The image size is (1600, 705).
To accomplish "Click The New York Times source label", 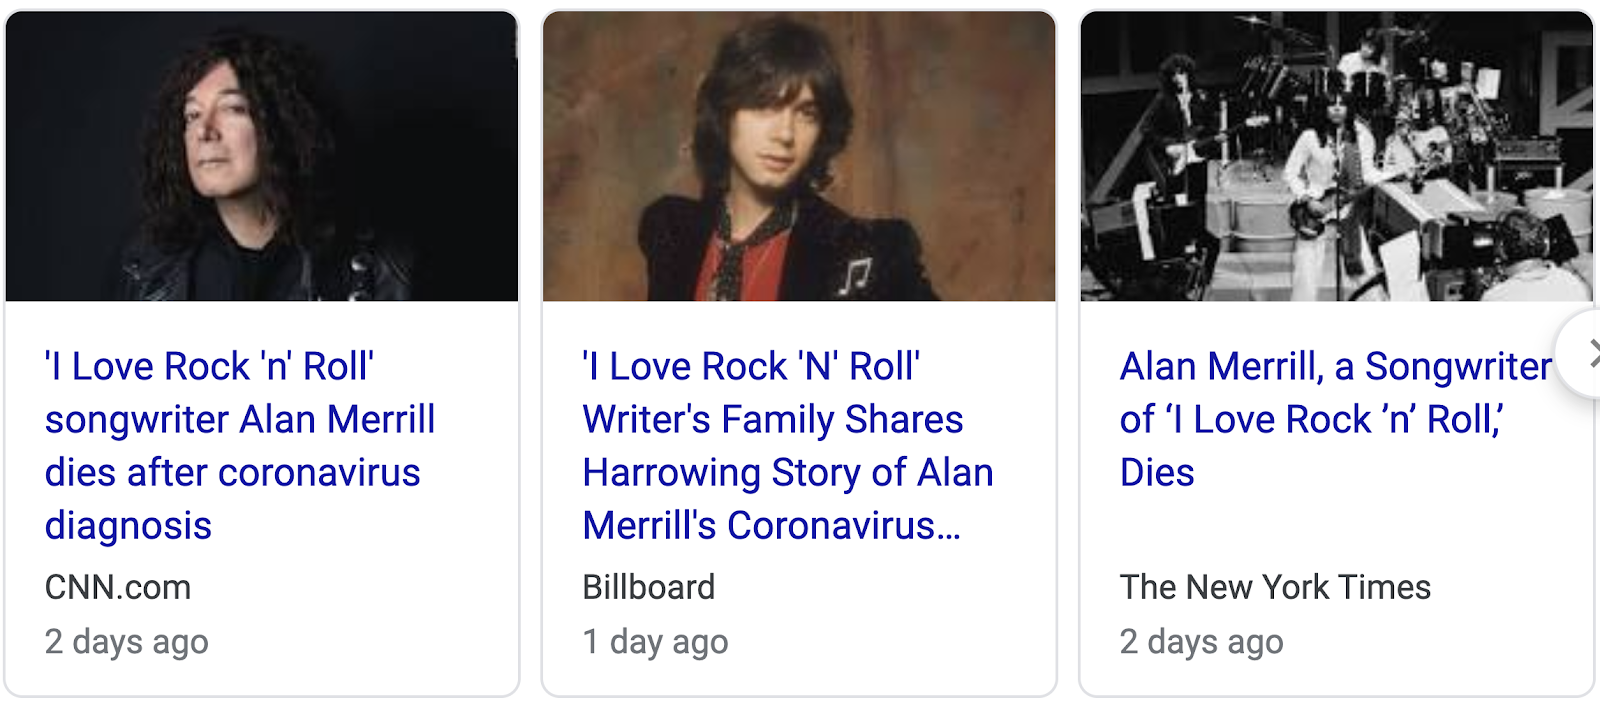I will (1275, 587).
